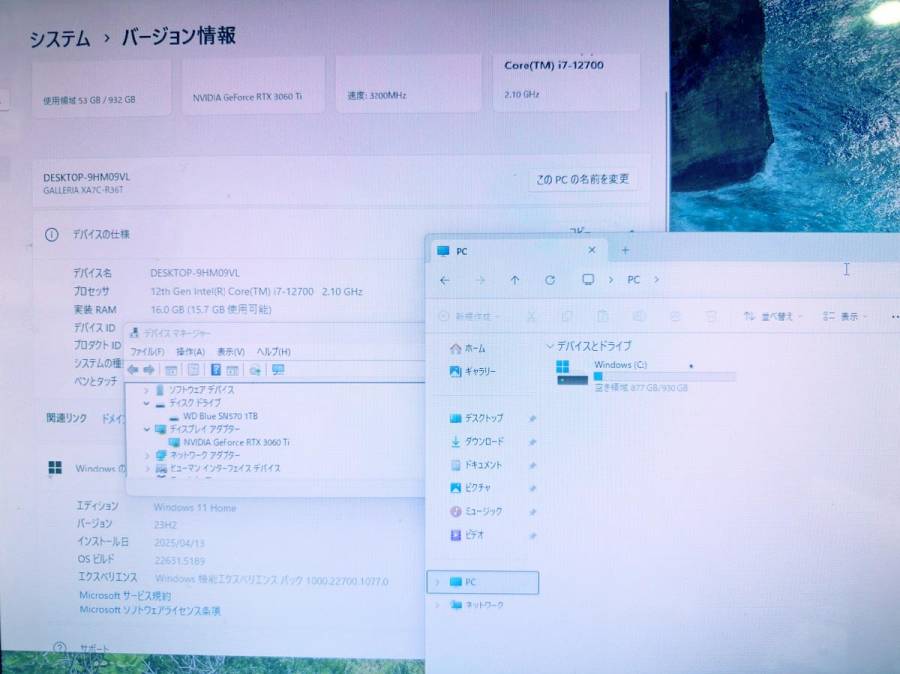Click the ギャラリー gallery icon in sidebar
This screenshot has width=900, height=674.
point(456,371)
